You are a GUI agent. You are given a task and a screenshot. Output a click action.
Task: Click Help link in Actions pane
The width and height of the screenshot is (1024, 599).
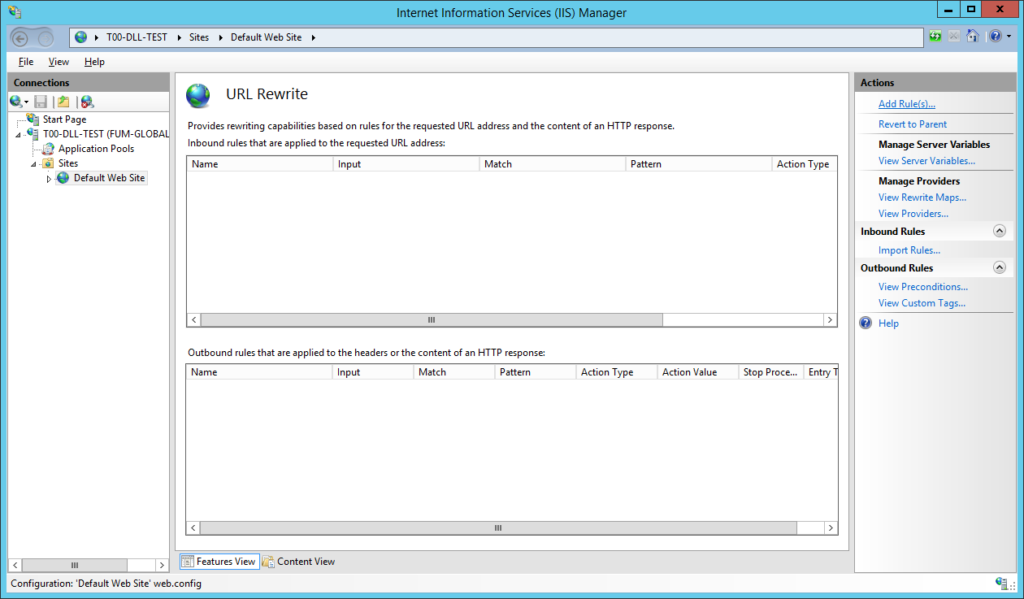click(x=888, y=323)
